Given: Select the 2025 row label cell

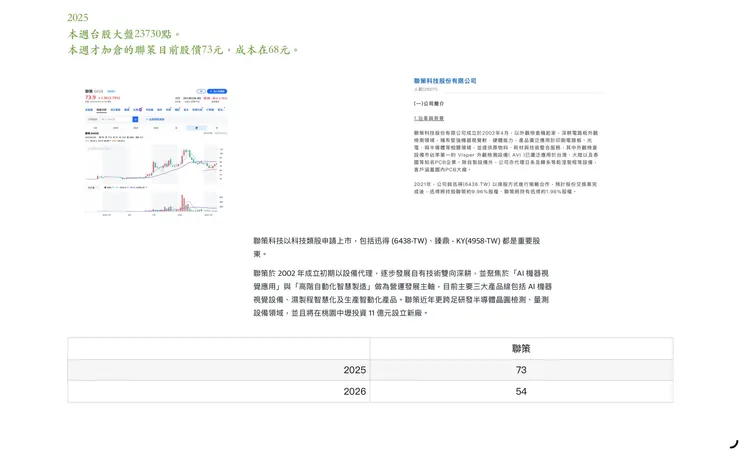Looking at the screenshot, I should [219, 370].
